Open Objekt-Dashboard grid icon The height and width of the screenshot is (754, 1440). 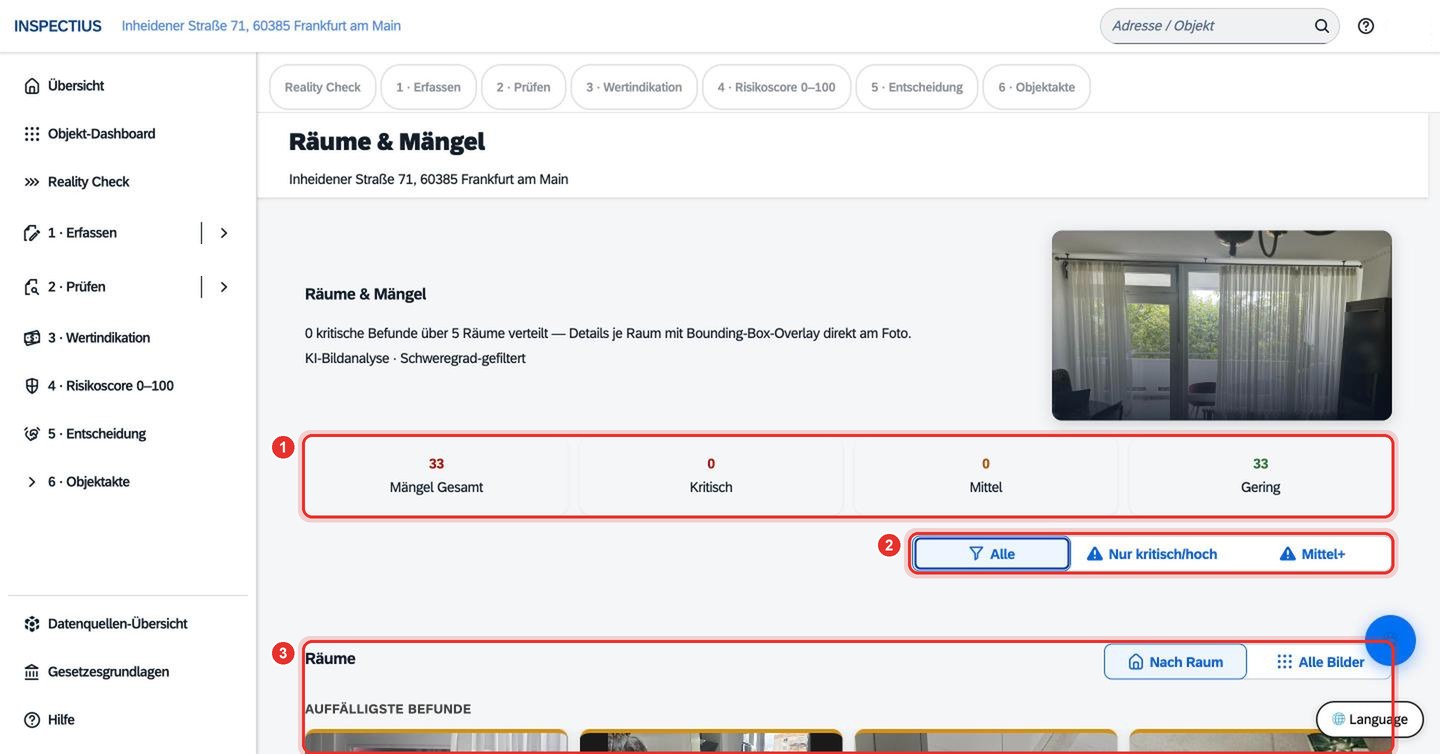coord(32,134)
